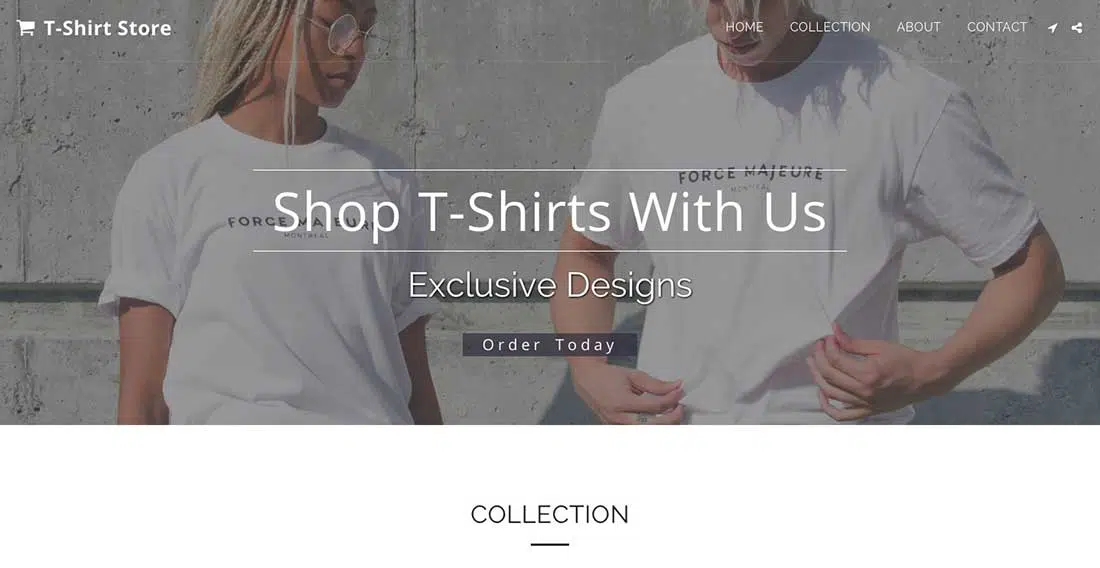The image size is (1100, 568).
Task: Click the Order Today button
Action: [550, 345]
